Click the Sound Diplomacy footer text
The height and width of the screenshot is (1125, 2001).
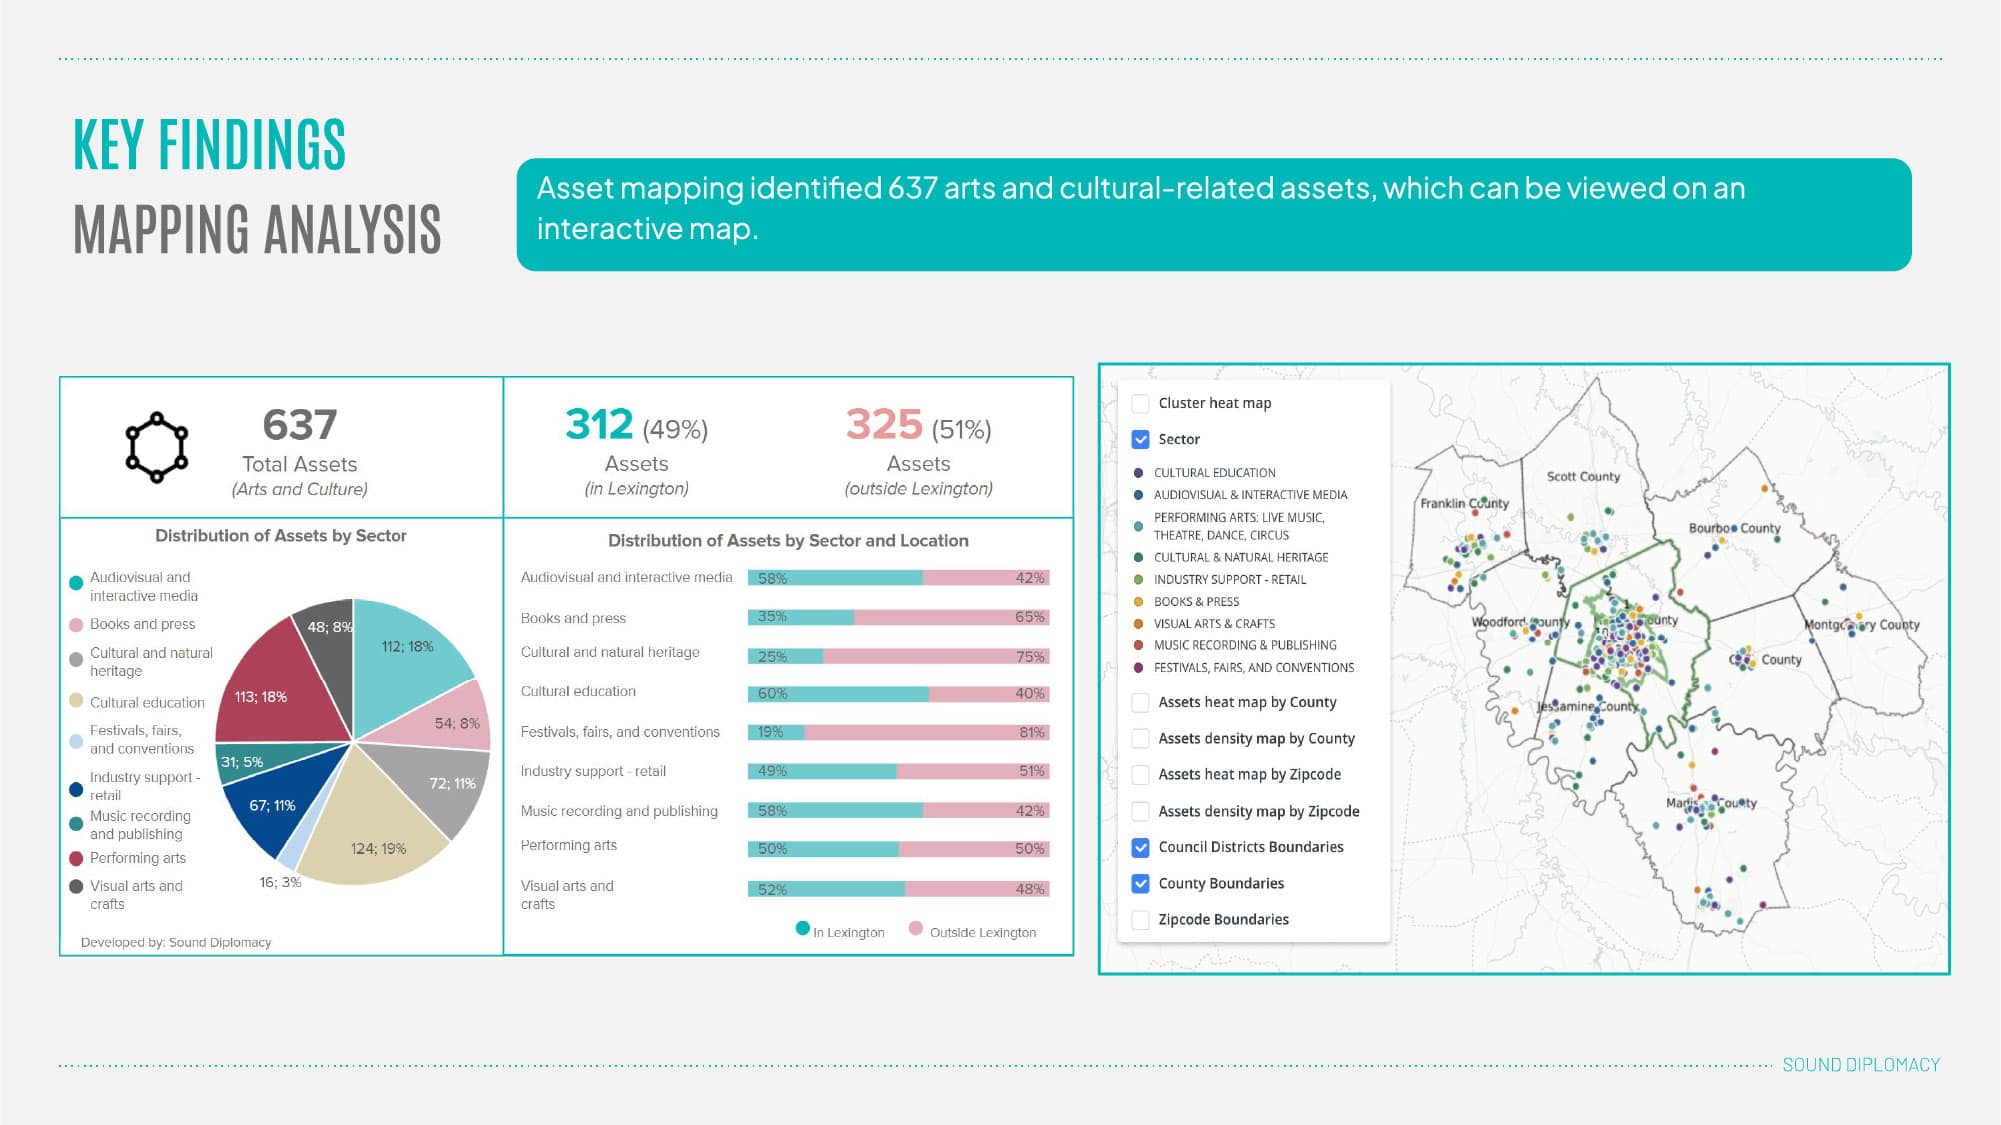[1860, 1065]
